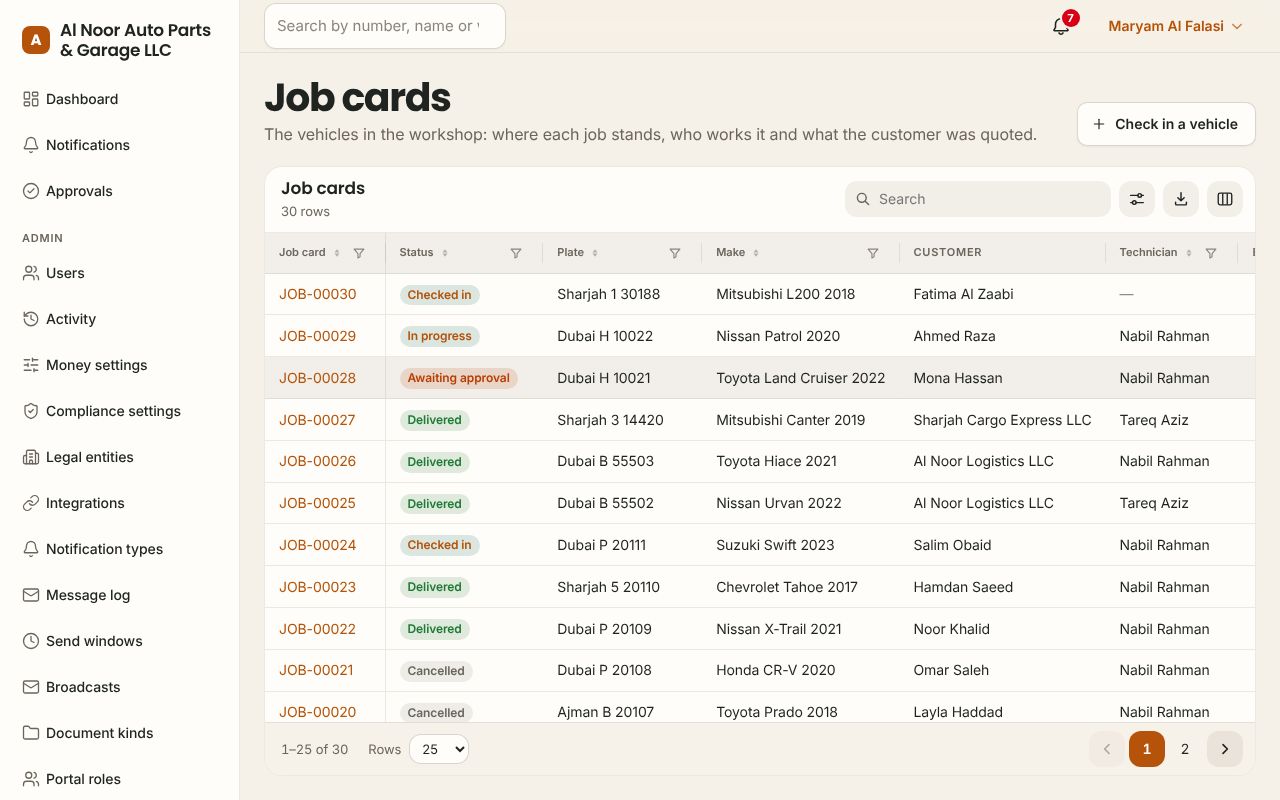Open Dashboard in the sidebar
This screenshot has width=1280, height=800.
tap(120, 99)
